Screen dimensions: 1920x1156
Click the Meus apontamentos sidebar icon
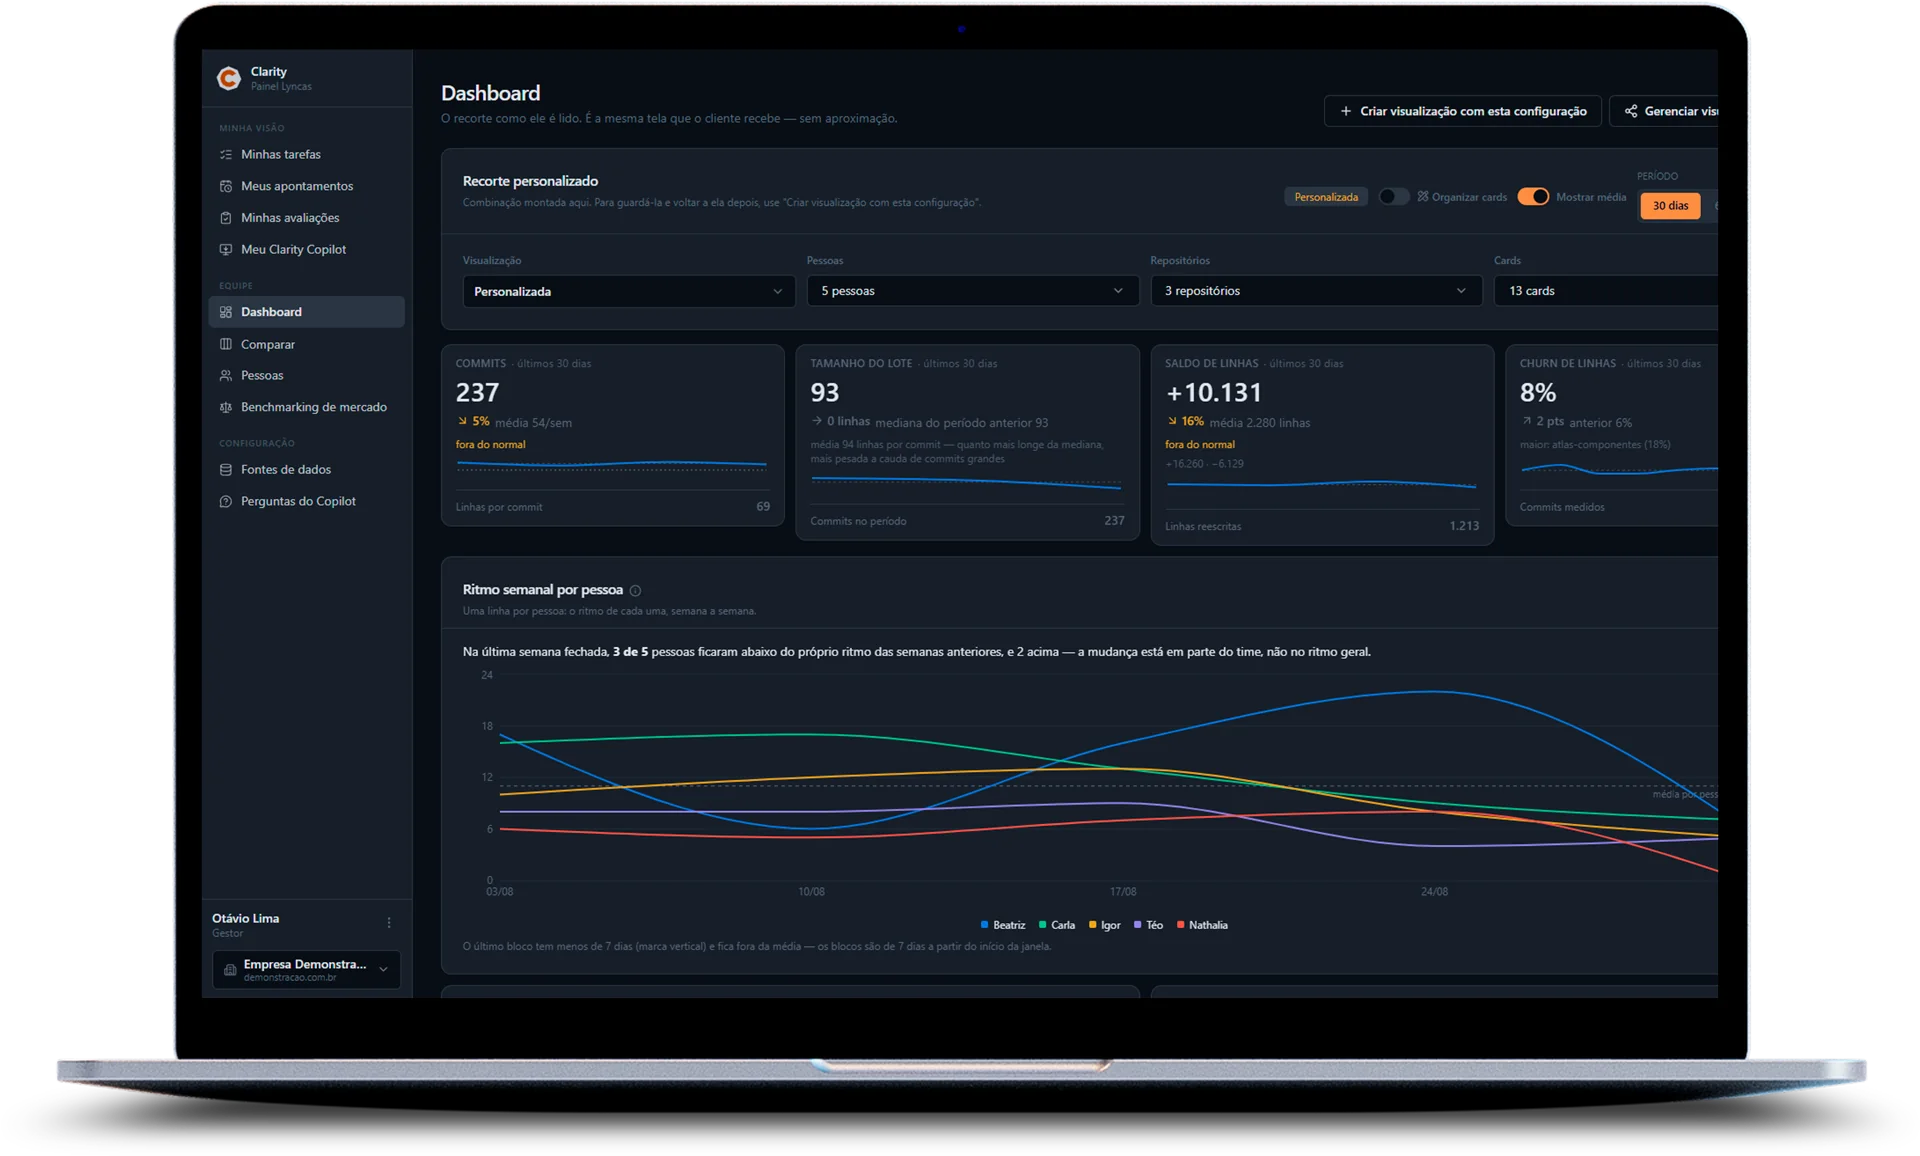tap(226, 186)
